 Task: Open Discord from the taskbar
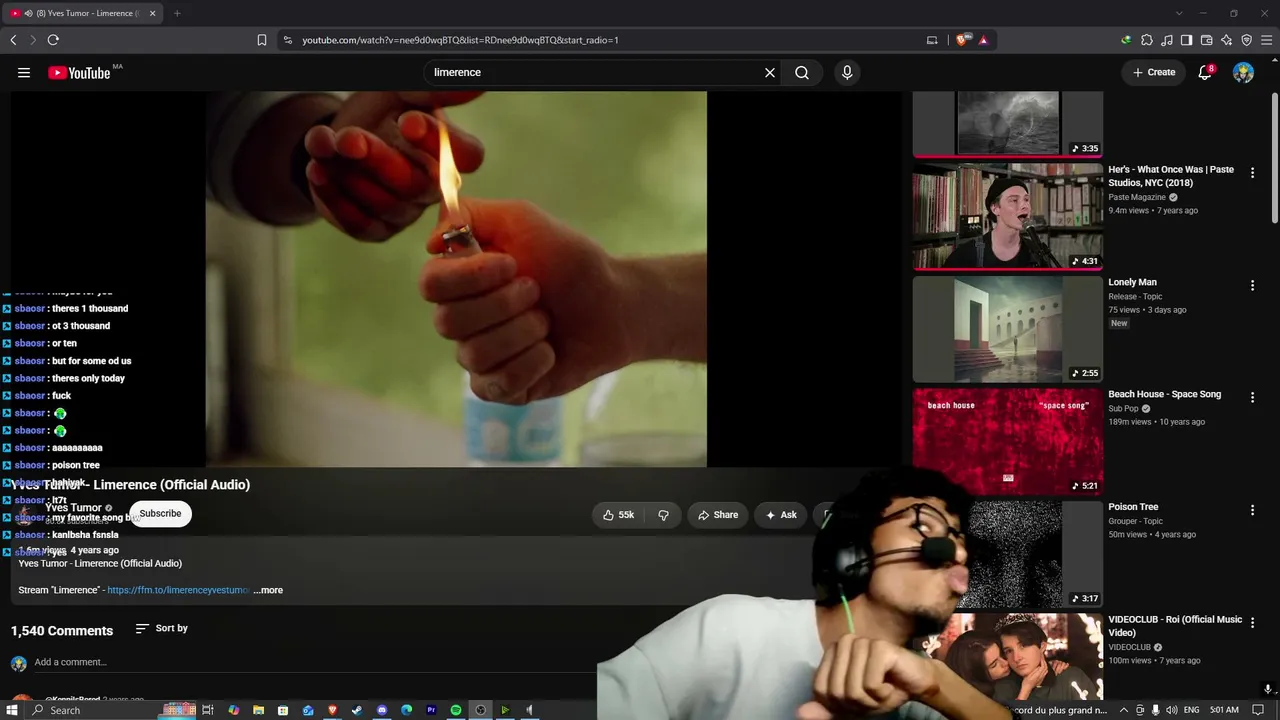point(382,710)
